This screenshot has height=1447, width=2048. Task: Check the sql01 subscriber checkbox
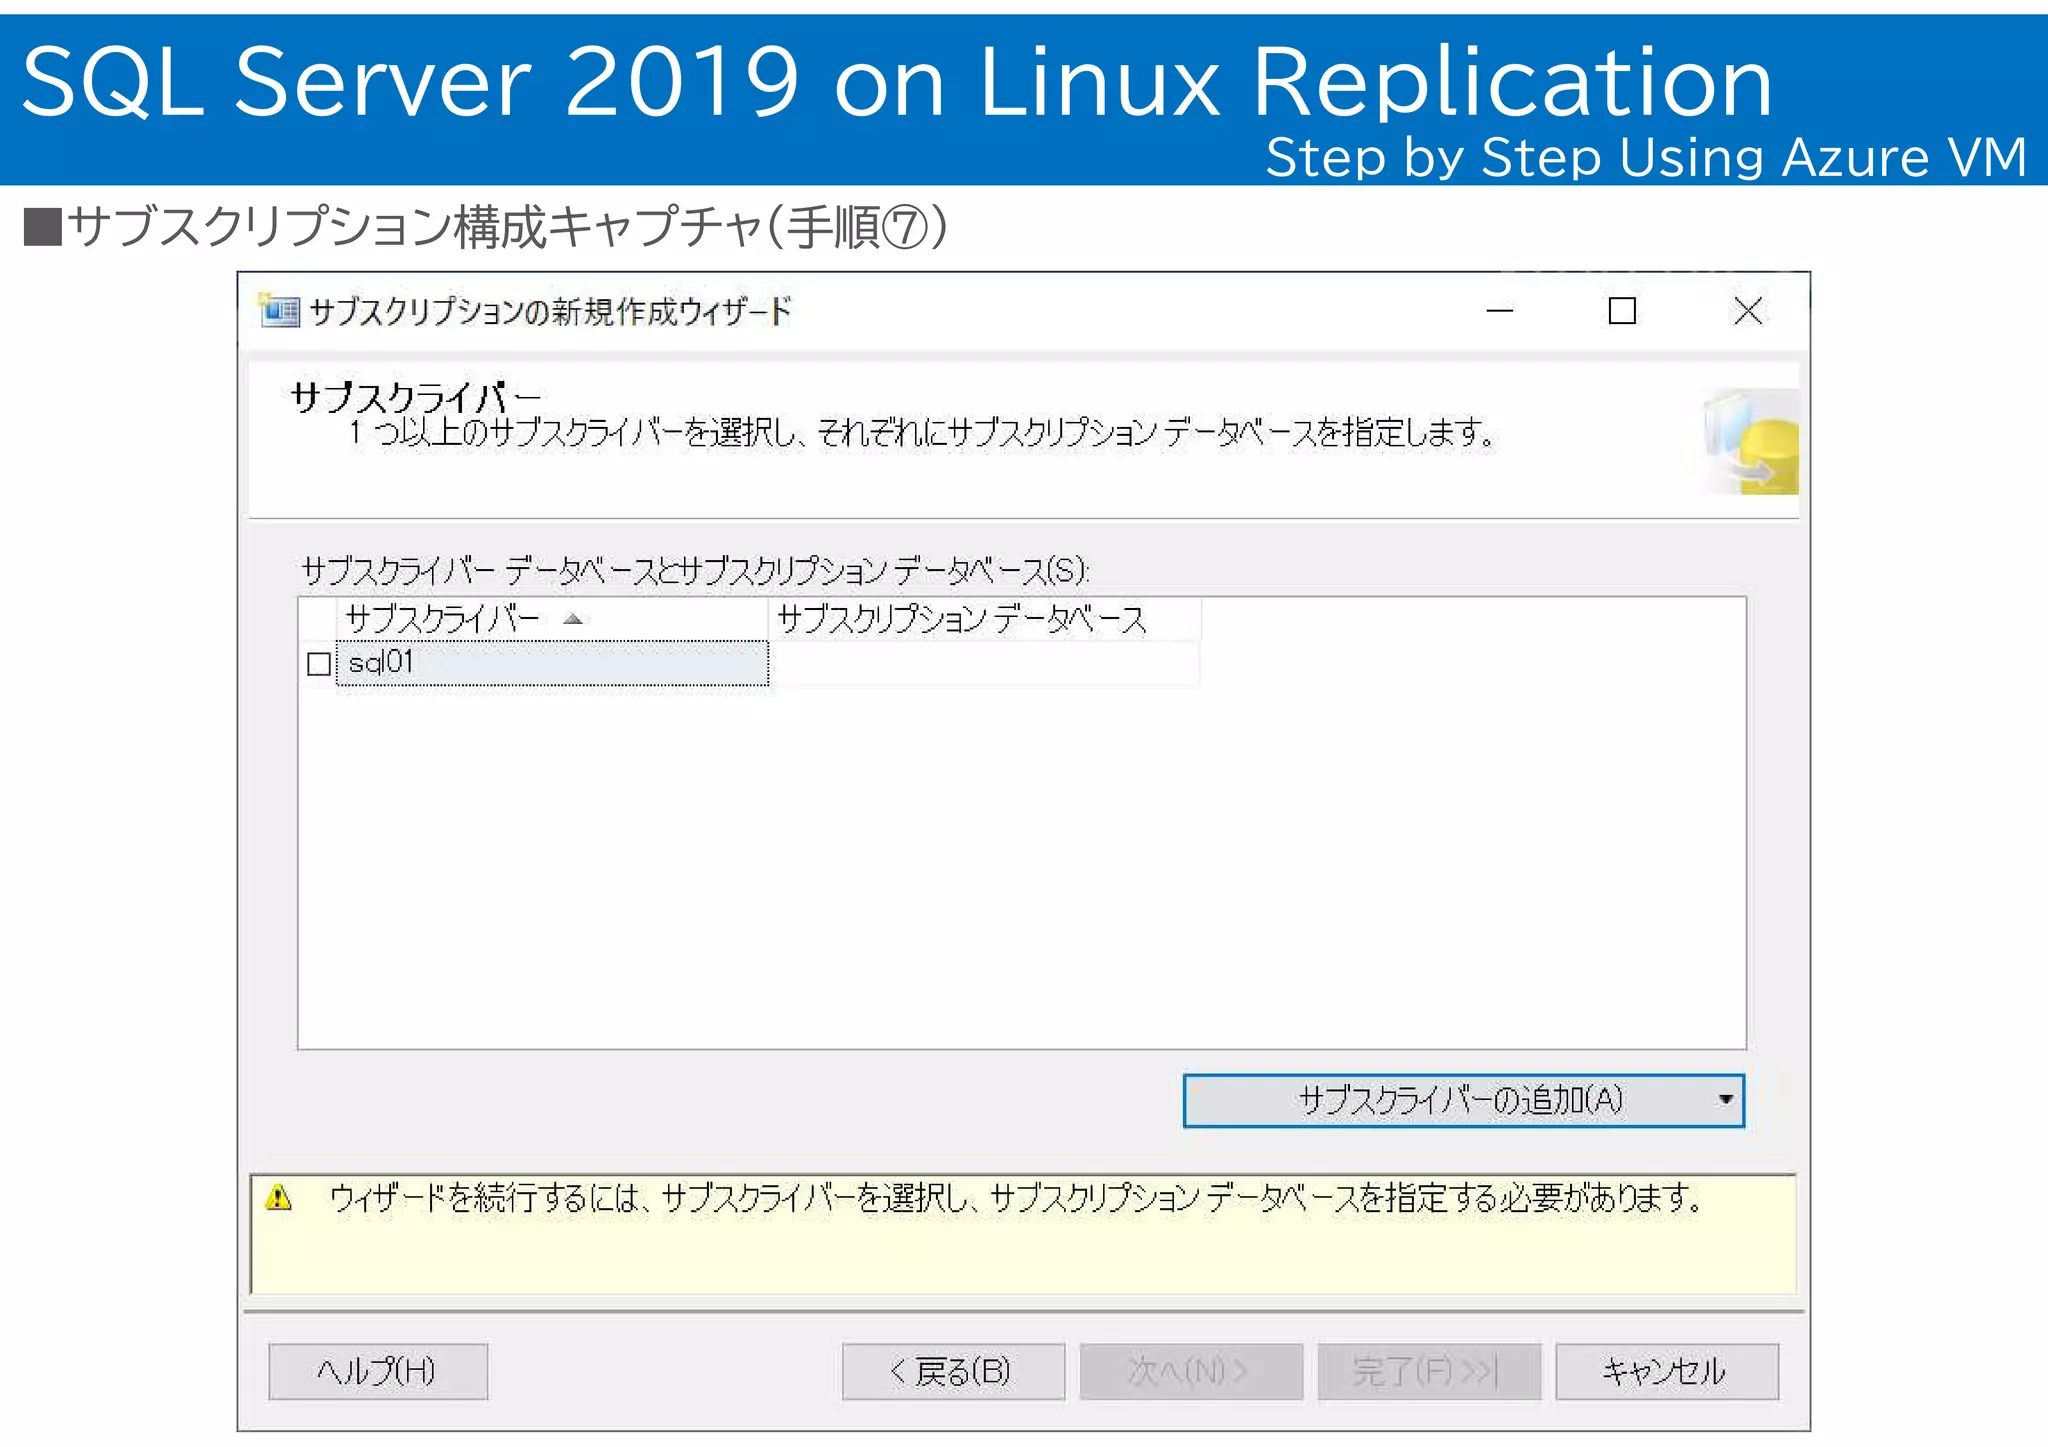coord(319,664)
